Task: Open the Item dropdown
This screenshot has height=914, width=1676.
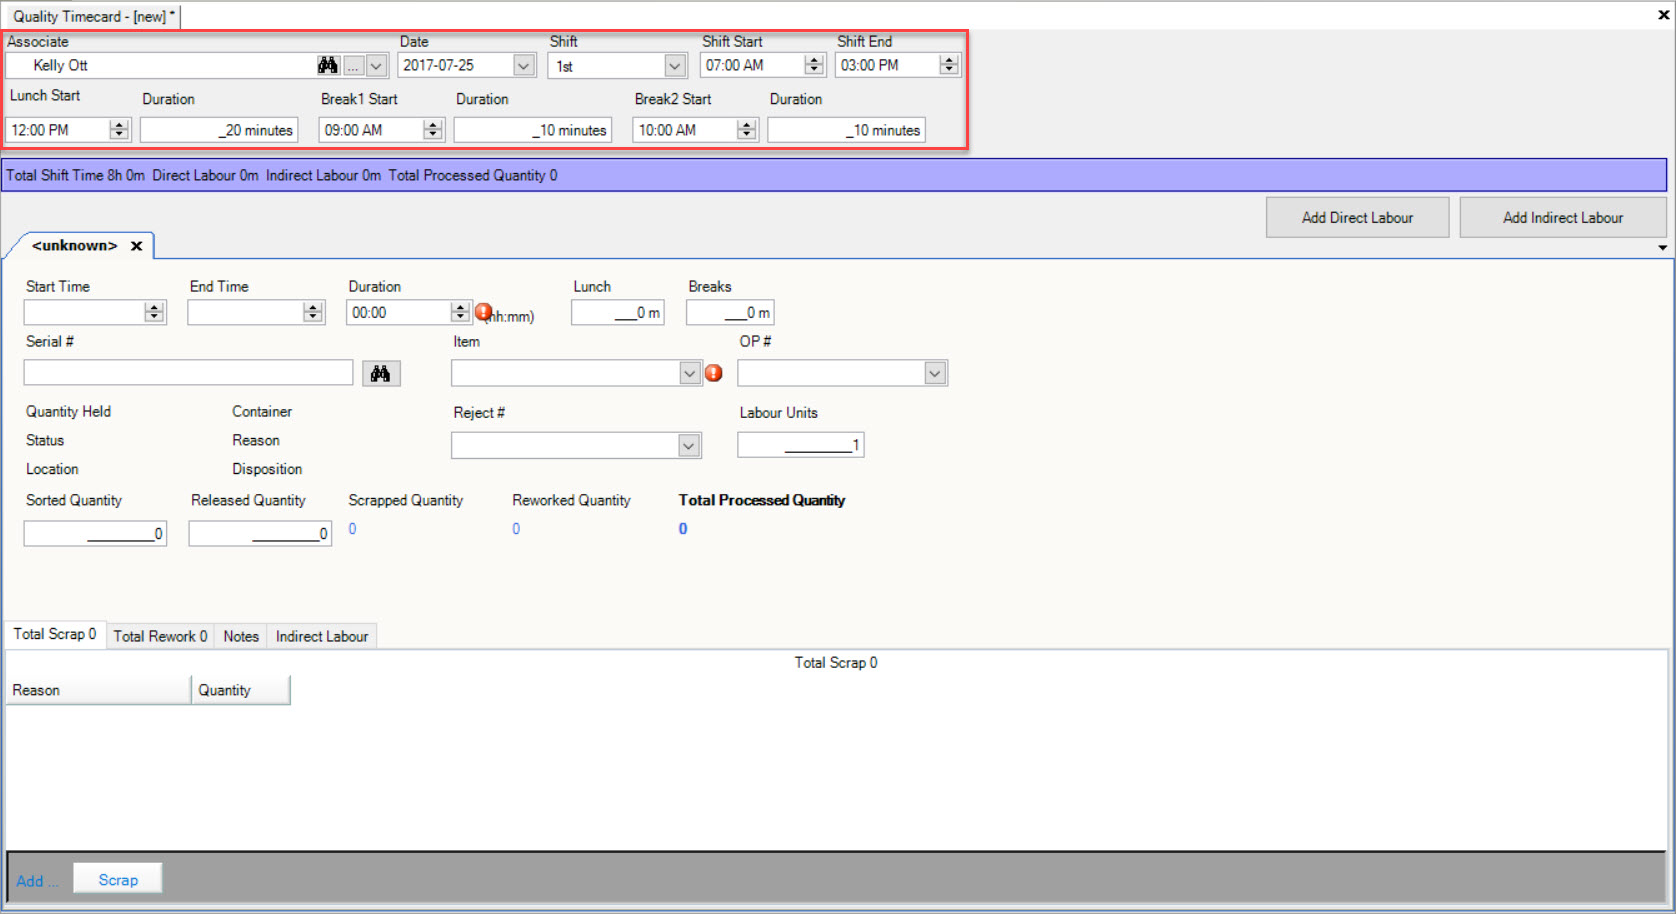Action: tap(690, 373)
